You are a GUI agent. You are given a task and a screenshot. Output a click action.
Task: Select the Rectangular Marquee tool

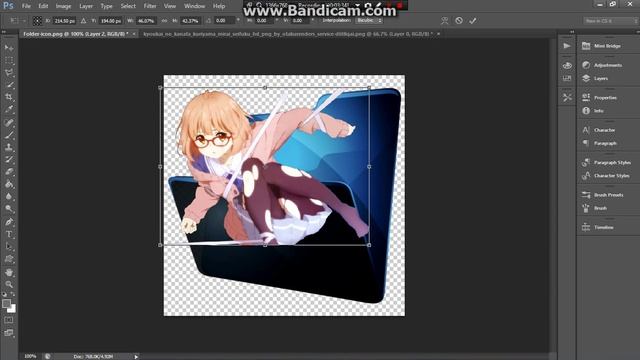tap(9, 60)
